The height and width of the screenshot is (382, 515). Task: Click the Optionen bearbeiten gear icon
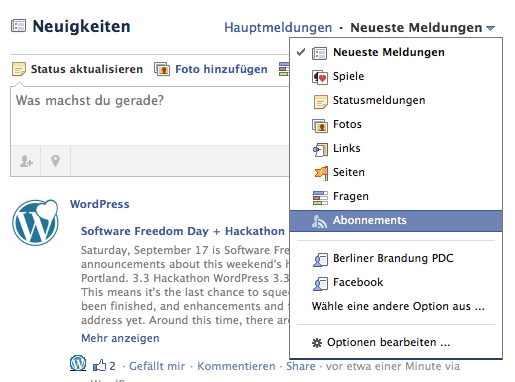(317, 343)
